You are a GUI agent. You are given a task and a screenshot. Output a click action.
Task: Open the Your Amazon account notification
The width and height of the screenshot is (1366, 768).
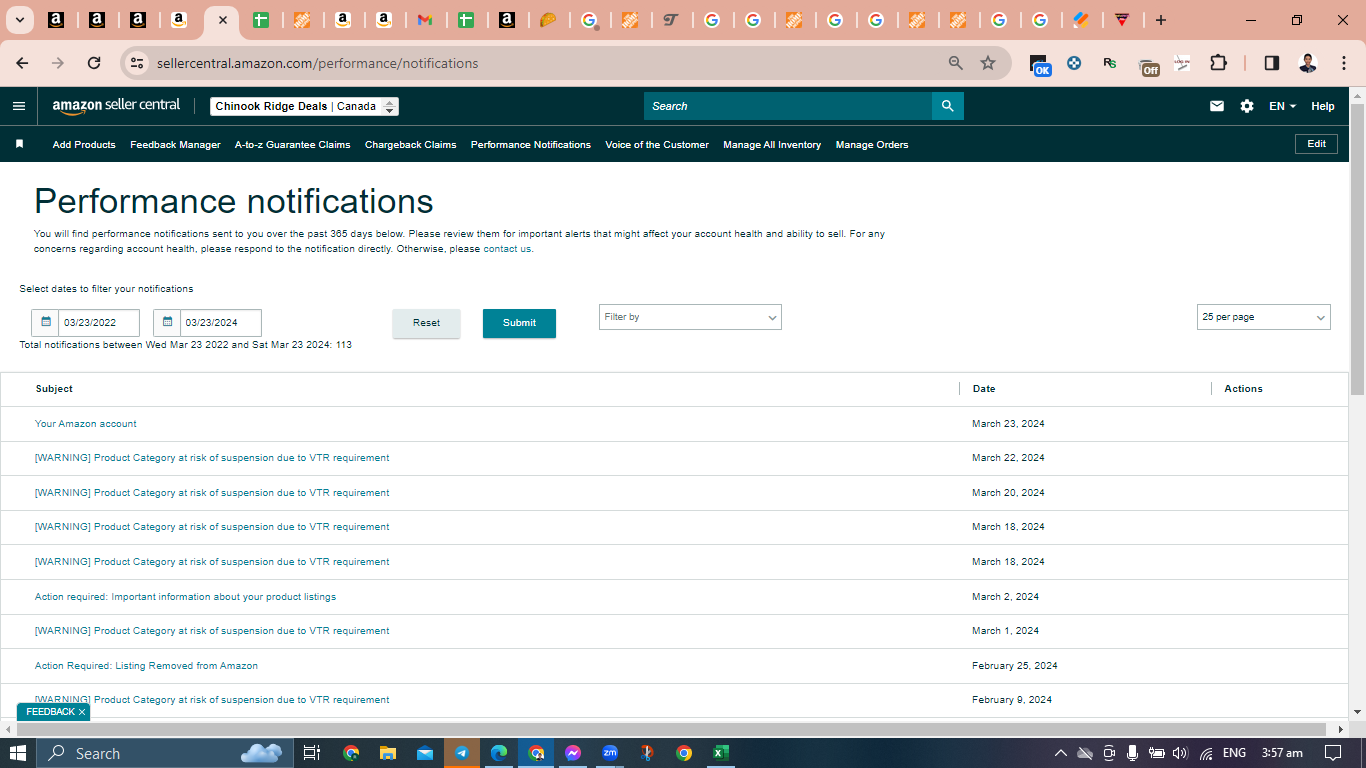(86, 424)
